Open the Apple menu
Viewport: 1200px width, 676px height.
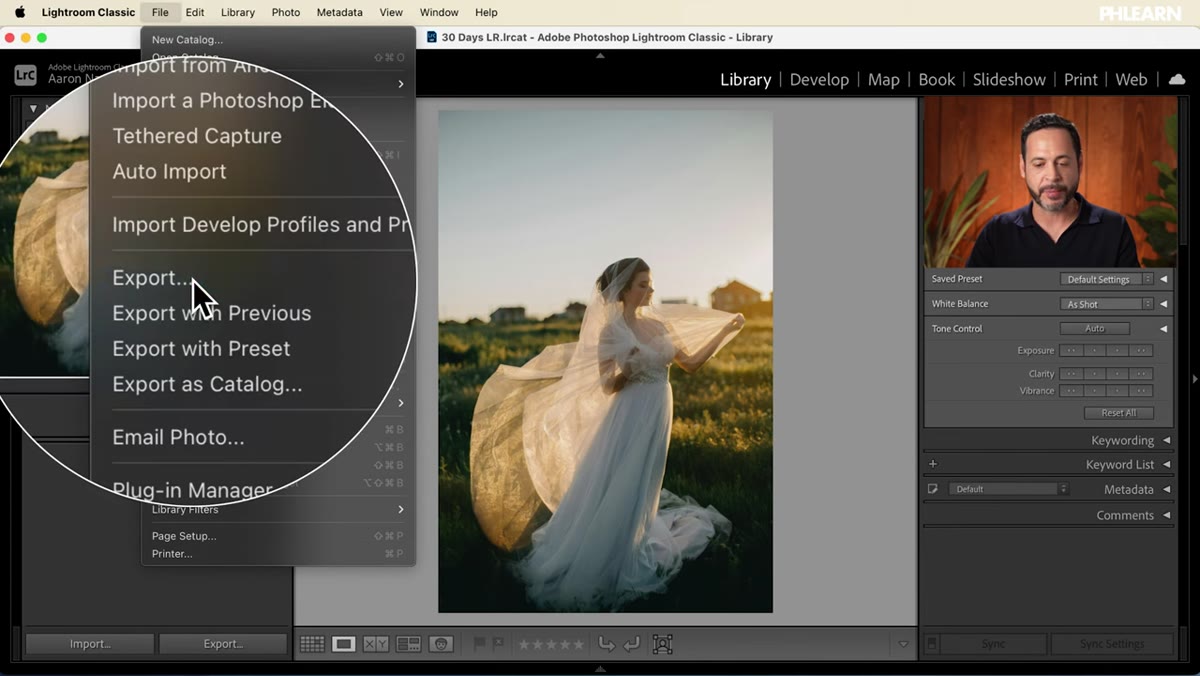point(19,12)
